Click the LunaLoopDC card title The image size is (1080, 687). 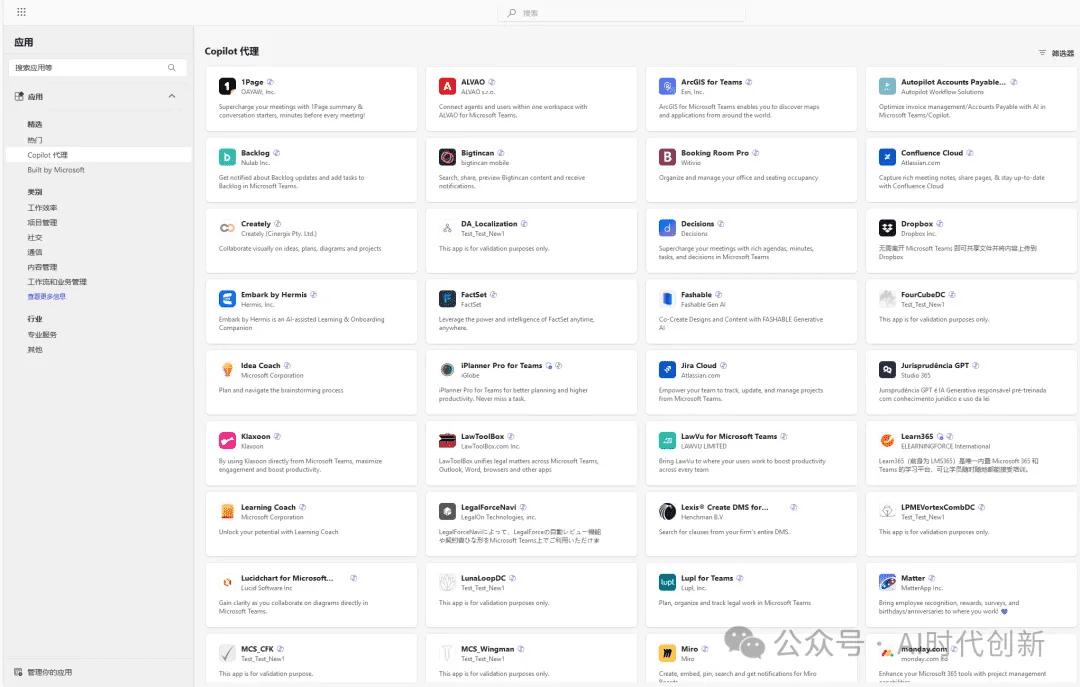point(484,578)
